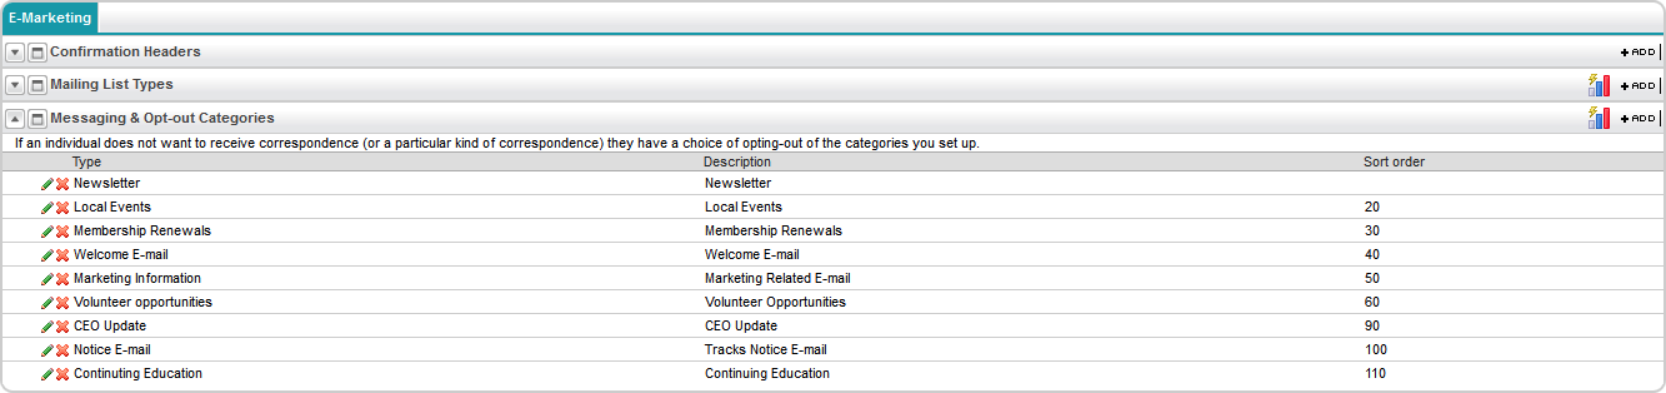Edit the CEO Update category
Screen dimensions: 1666x393
pos(47,327)
